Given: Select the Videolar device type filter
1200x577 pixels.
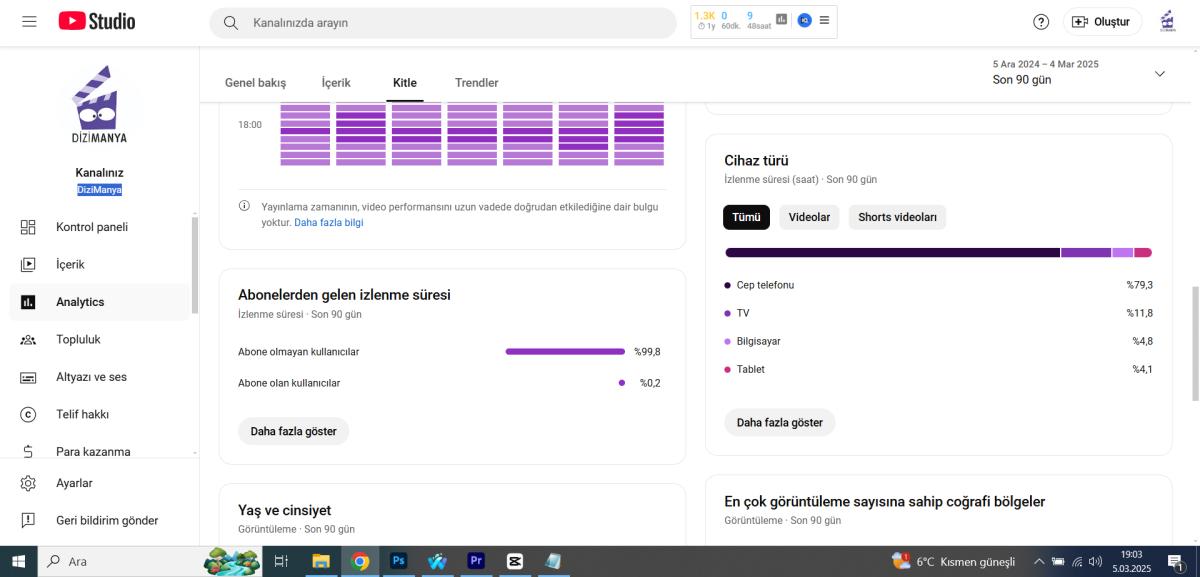Looking at the screenshot, I should [x=809, y=217].
